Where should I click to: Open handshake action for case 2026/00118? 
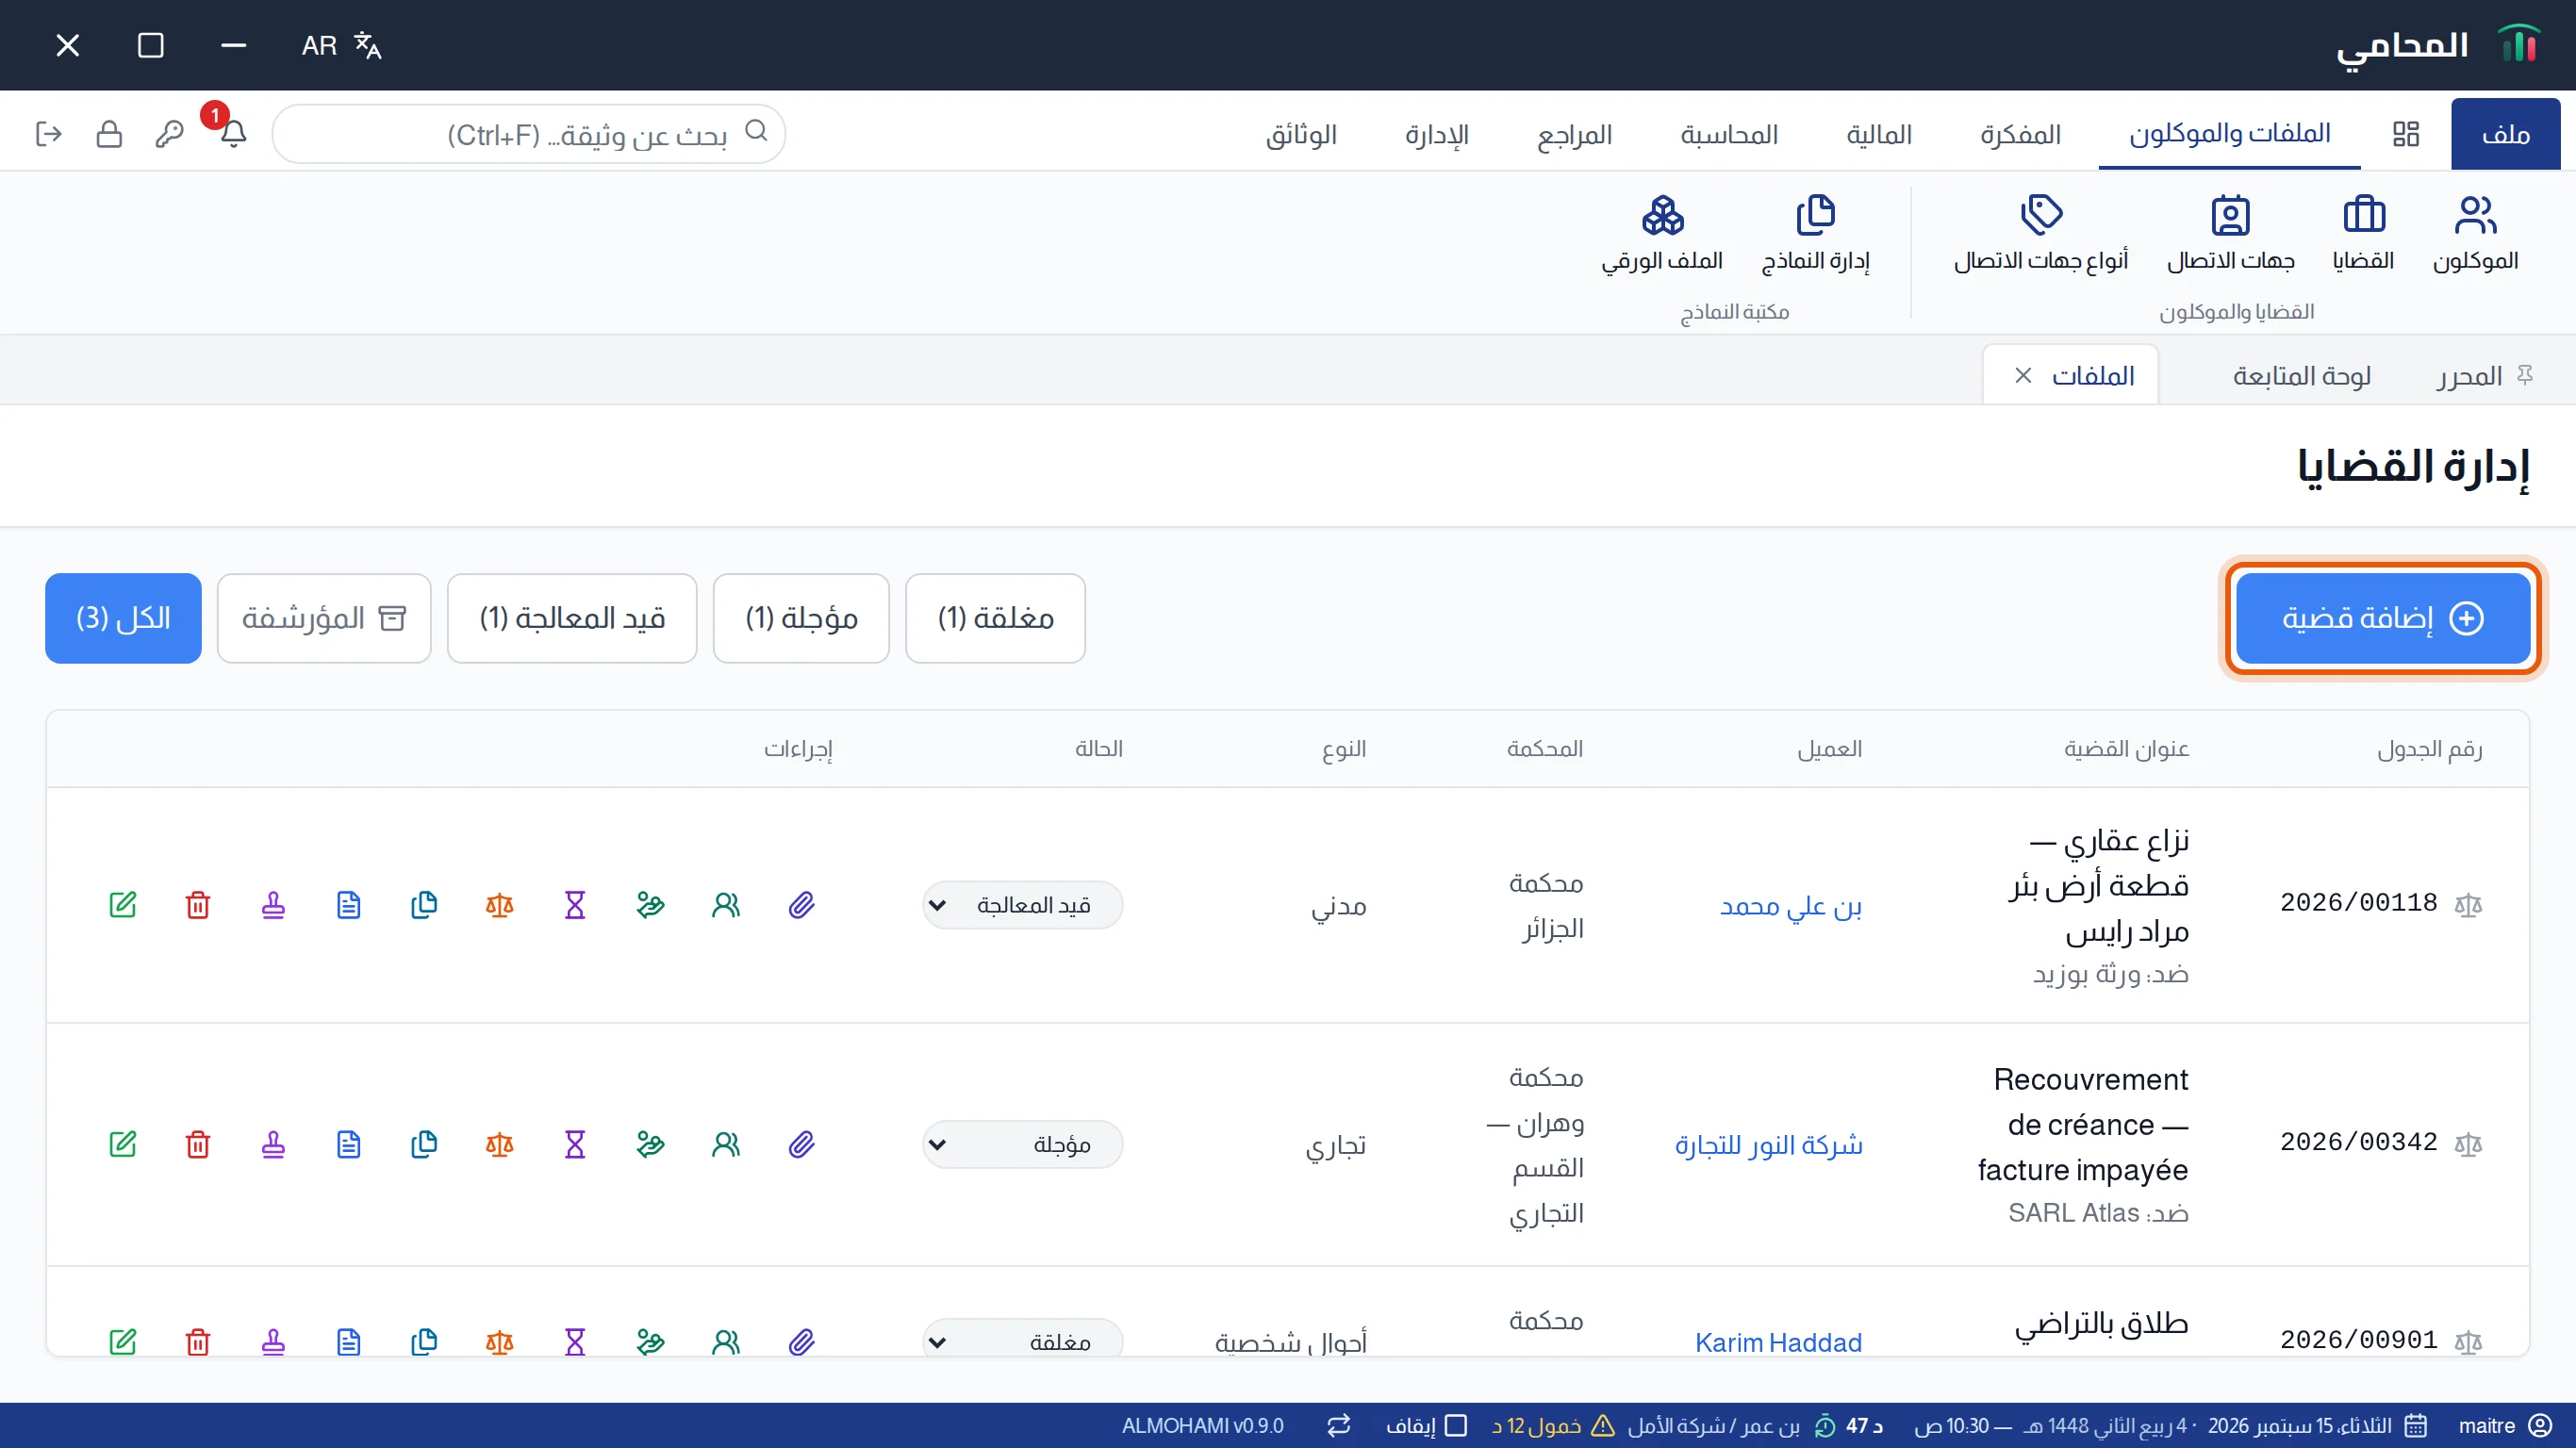pos(650,905)
